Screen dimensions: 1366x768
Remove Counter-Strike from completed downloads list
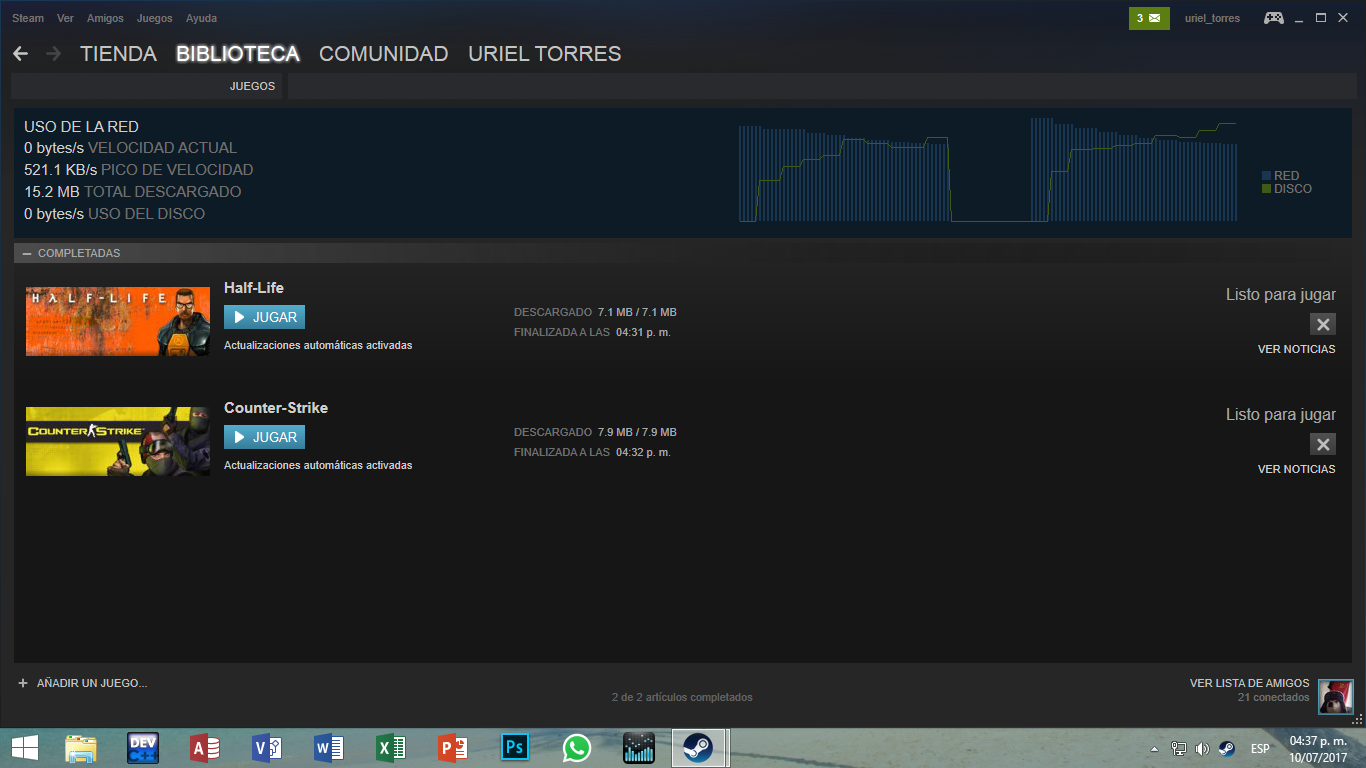tap(1323, 444)
